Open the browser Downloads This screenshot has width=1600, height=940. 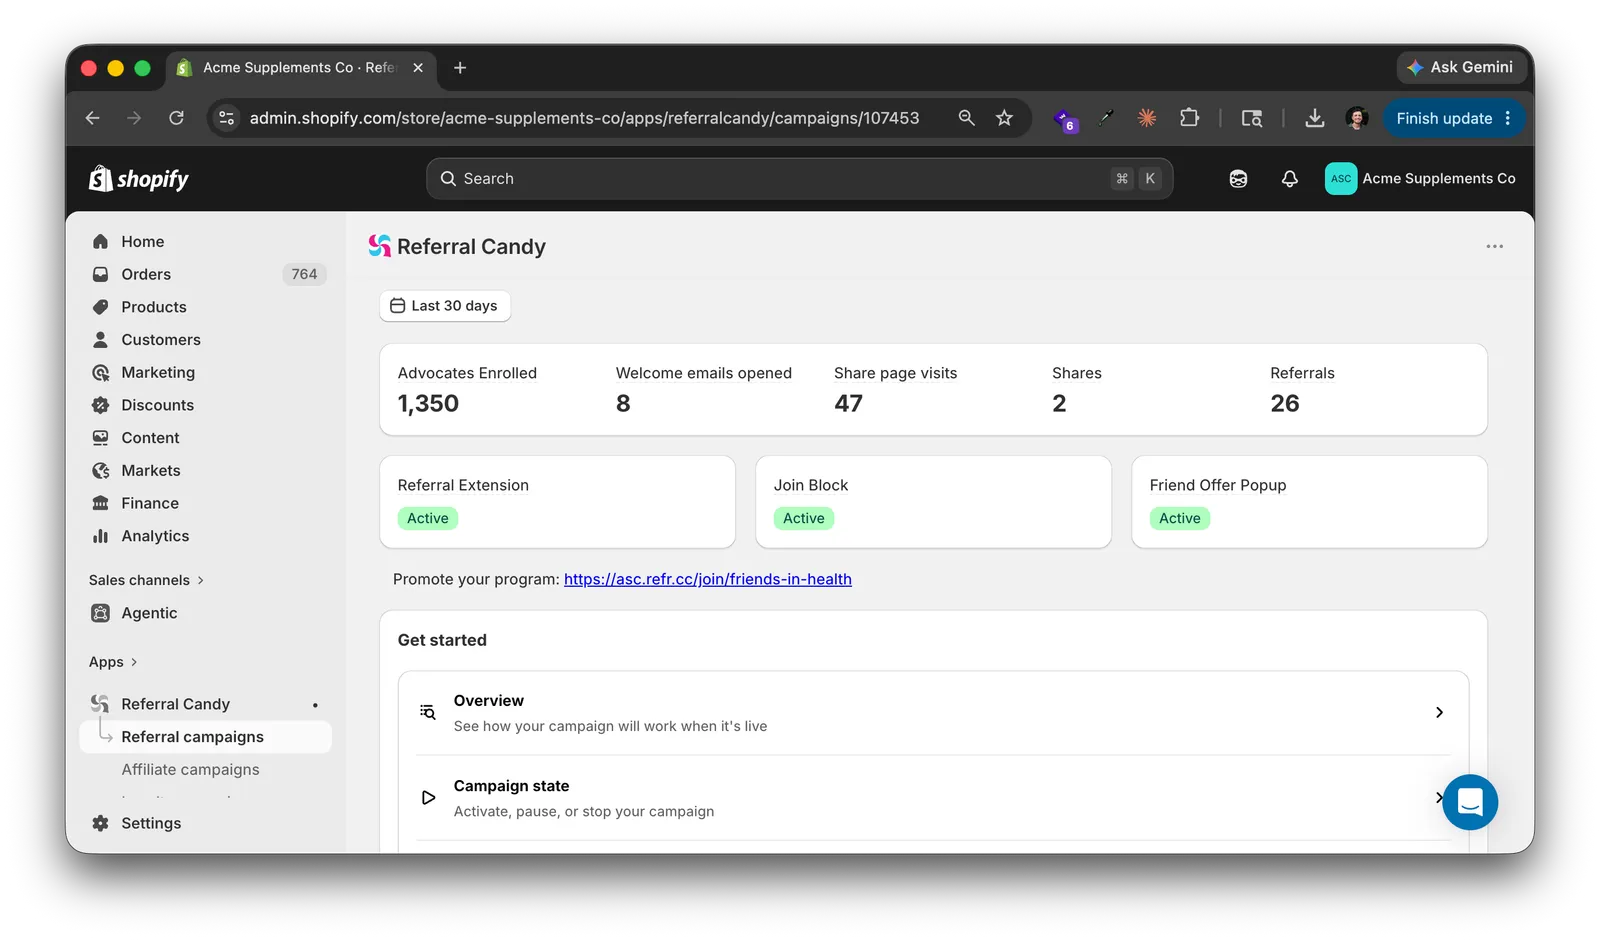(x=1315, y=118)
